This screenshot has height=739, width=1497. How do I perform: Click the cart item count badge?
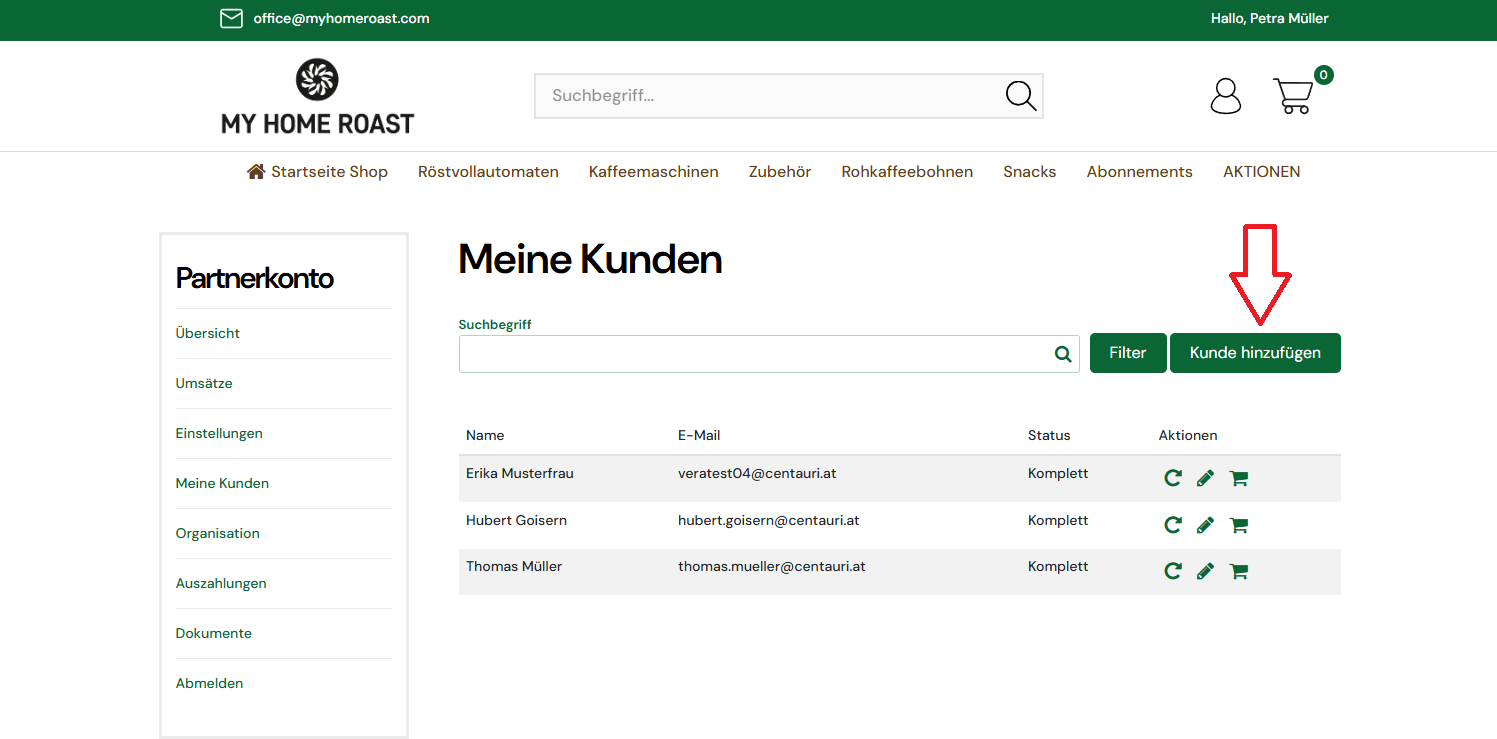point(1324,75)
